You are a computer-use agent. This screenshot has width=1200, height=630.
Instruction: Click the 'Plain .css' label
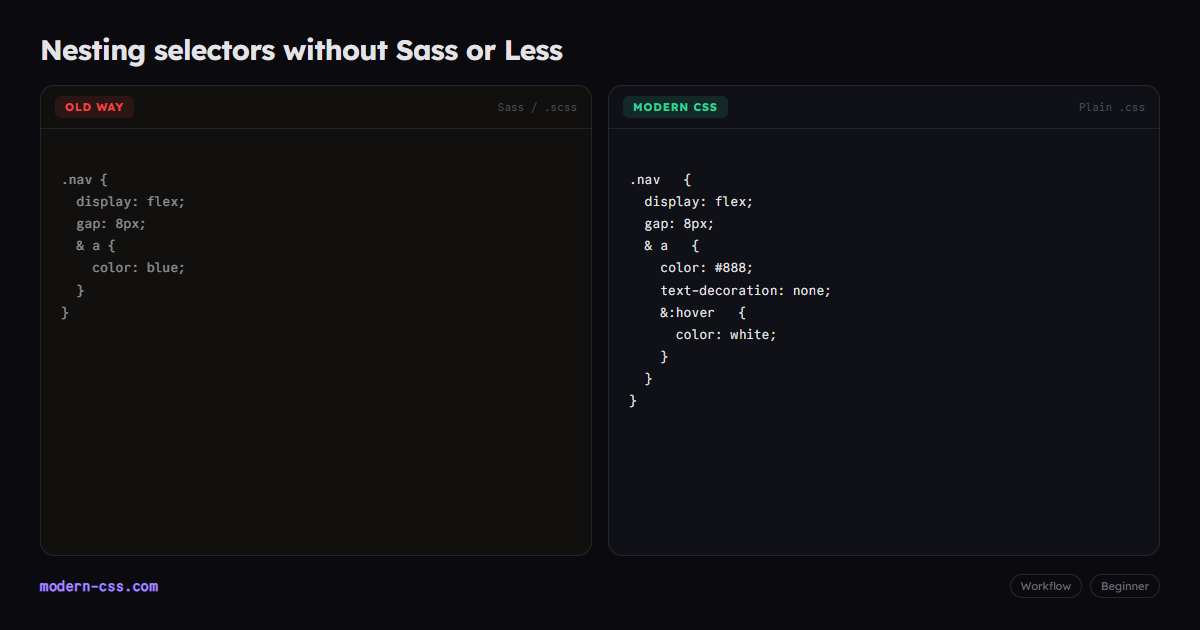click(1112, 107)
